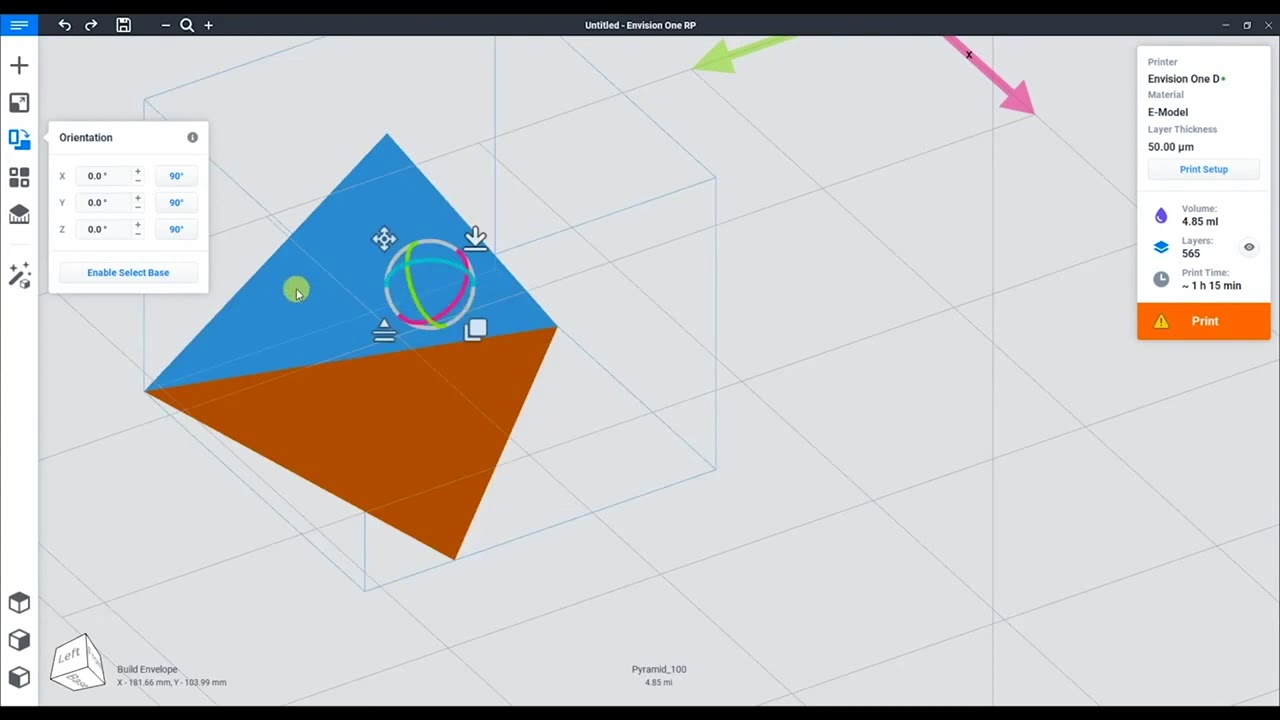The width and height of the screenshot is (1280, 720).
Task: Minimize the Envision One RP window
Action: [x=1226, y=25]
